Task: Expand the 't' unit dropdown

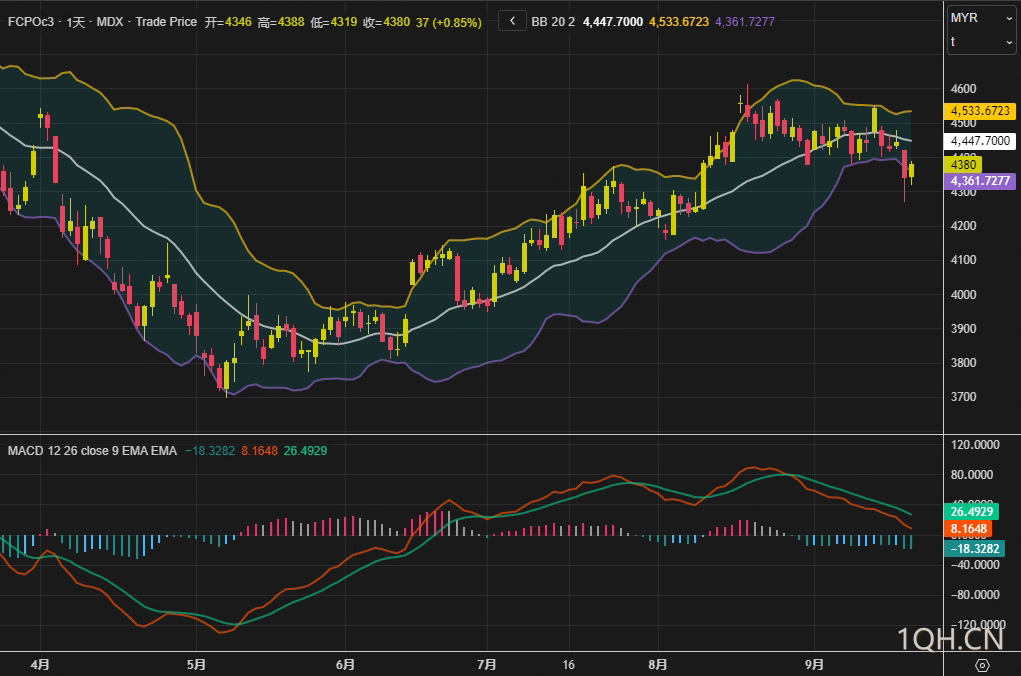Action: (x=981, y=42)
